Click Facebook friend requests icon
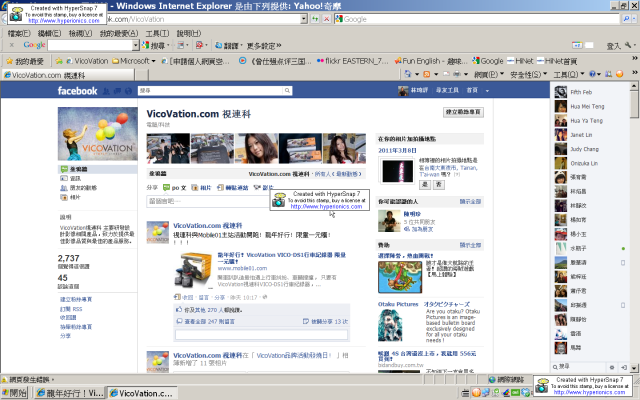The height and width of the screenshot is (400, 640). (106, 91)
